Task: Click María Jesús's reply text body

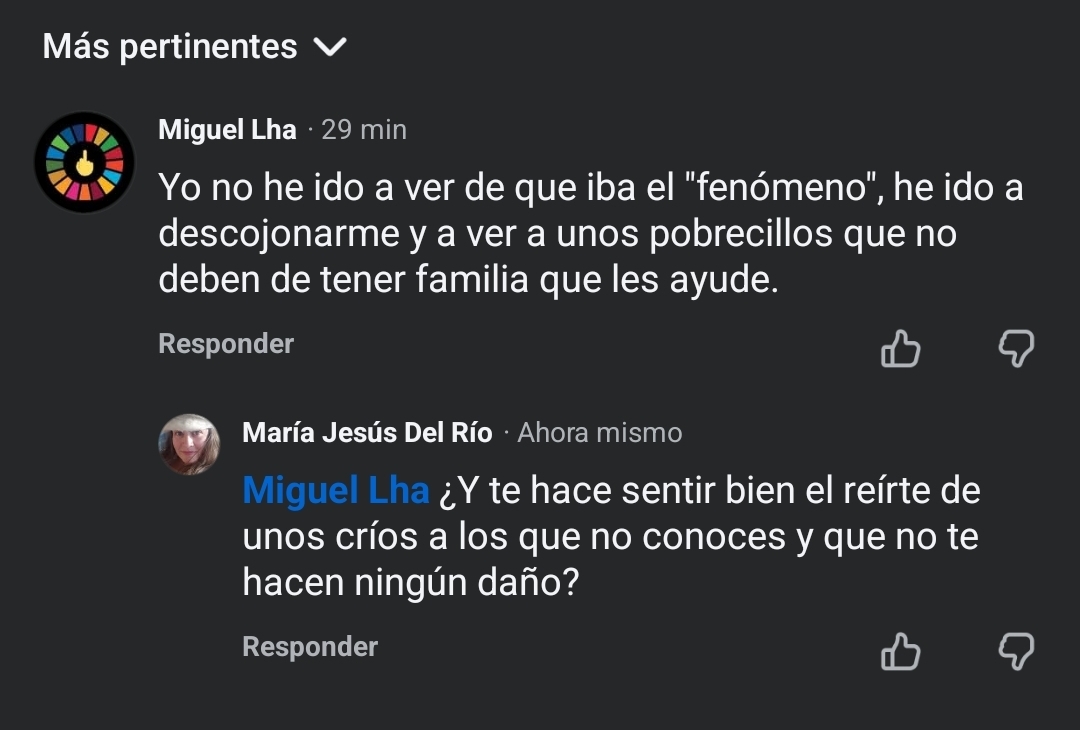Action: point(610,537)
